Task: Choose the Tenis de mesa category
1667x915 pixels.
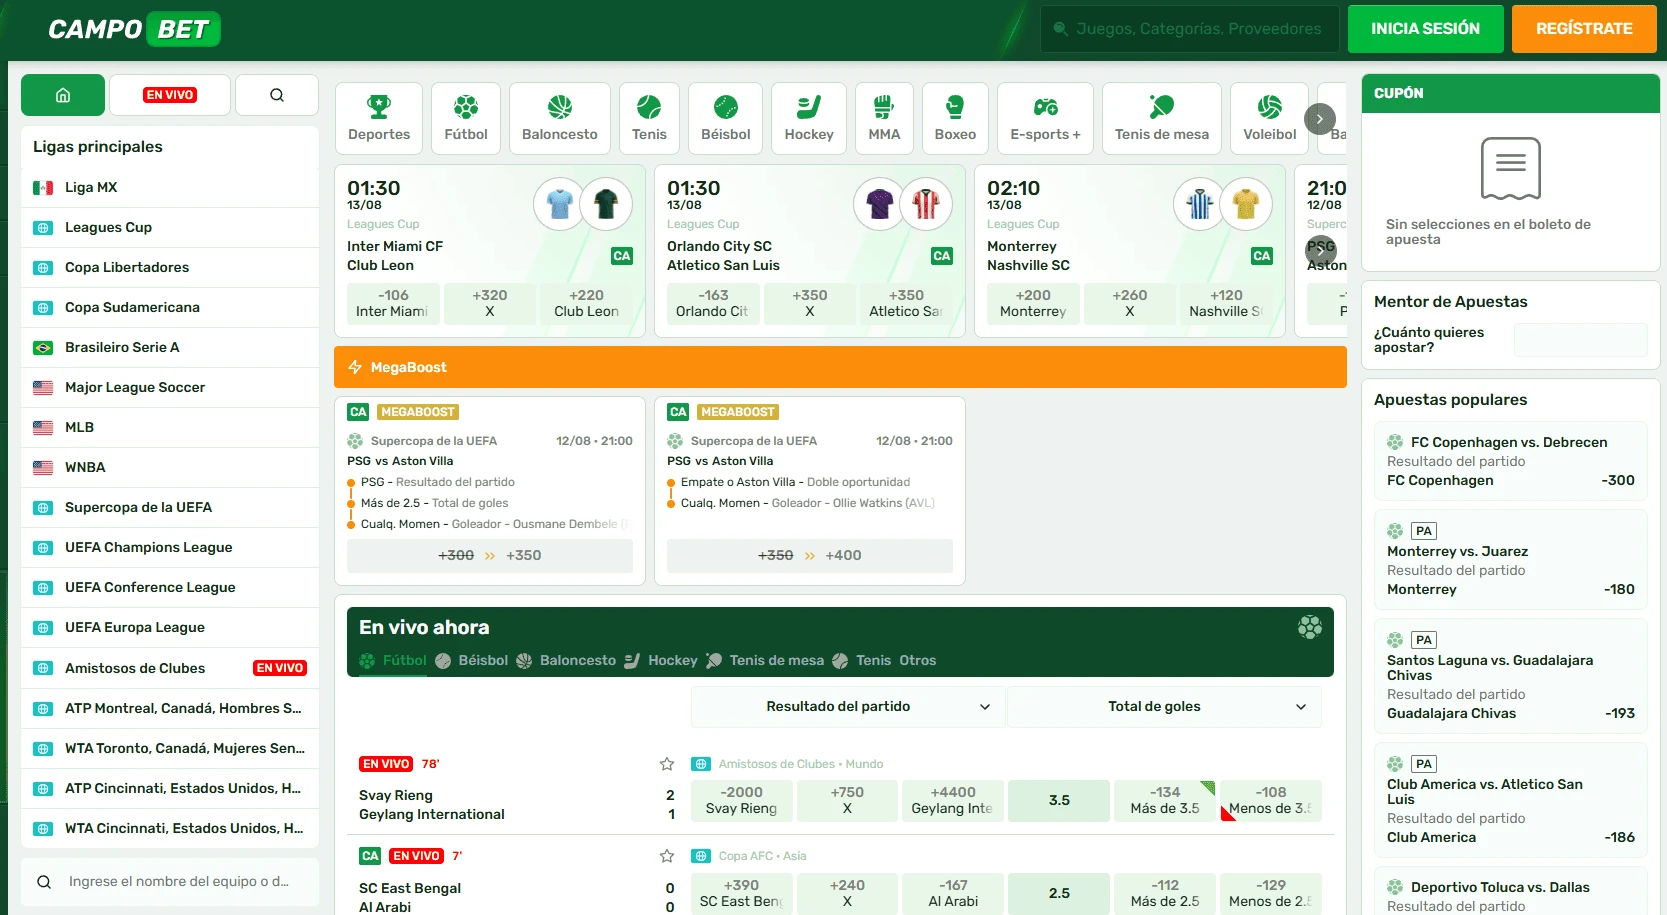Action: click(1162, 118)
